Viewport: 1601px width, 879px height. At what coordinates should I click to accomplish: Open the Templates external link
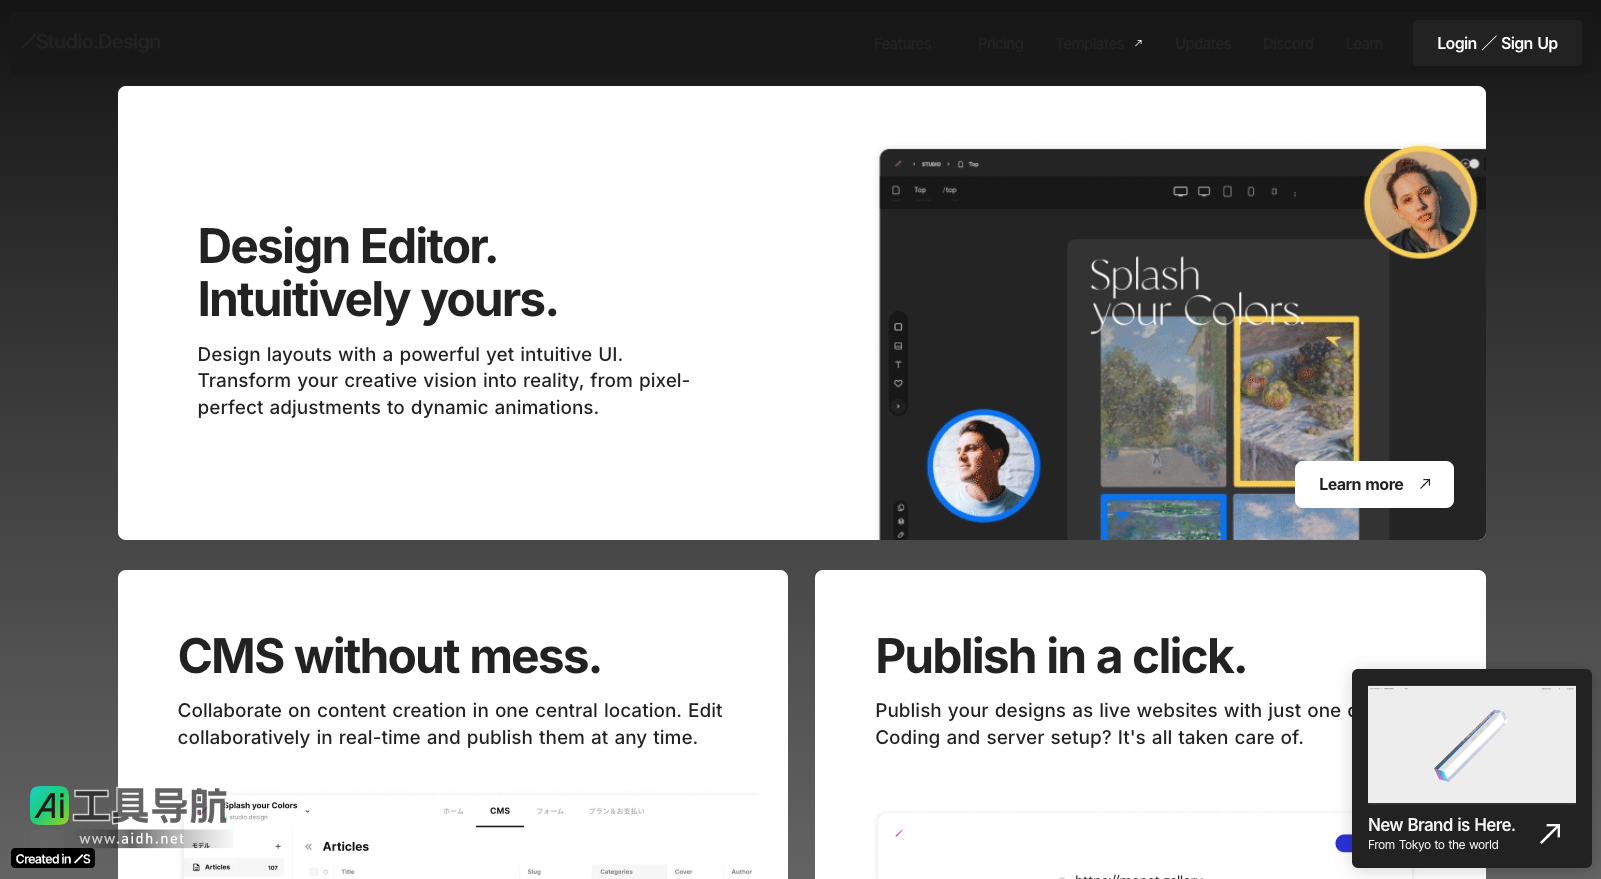[x=1098, y=44]
